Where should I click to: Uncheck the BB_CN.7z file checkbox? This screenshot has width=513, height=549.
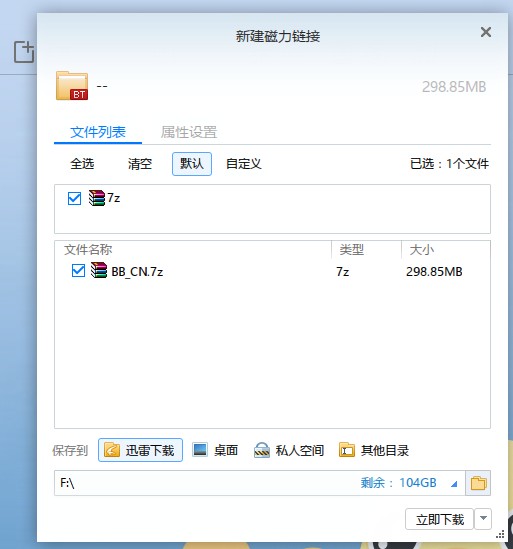click(78, 271)
